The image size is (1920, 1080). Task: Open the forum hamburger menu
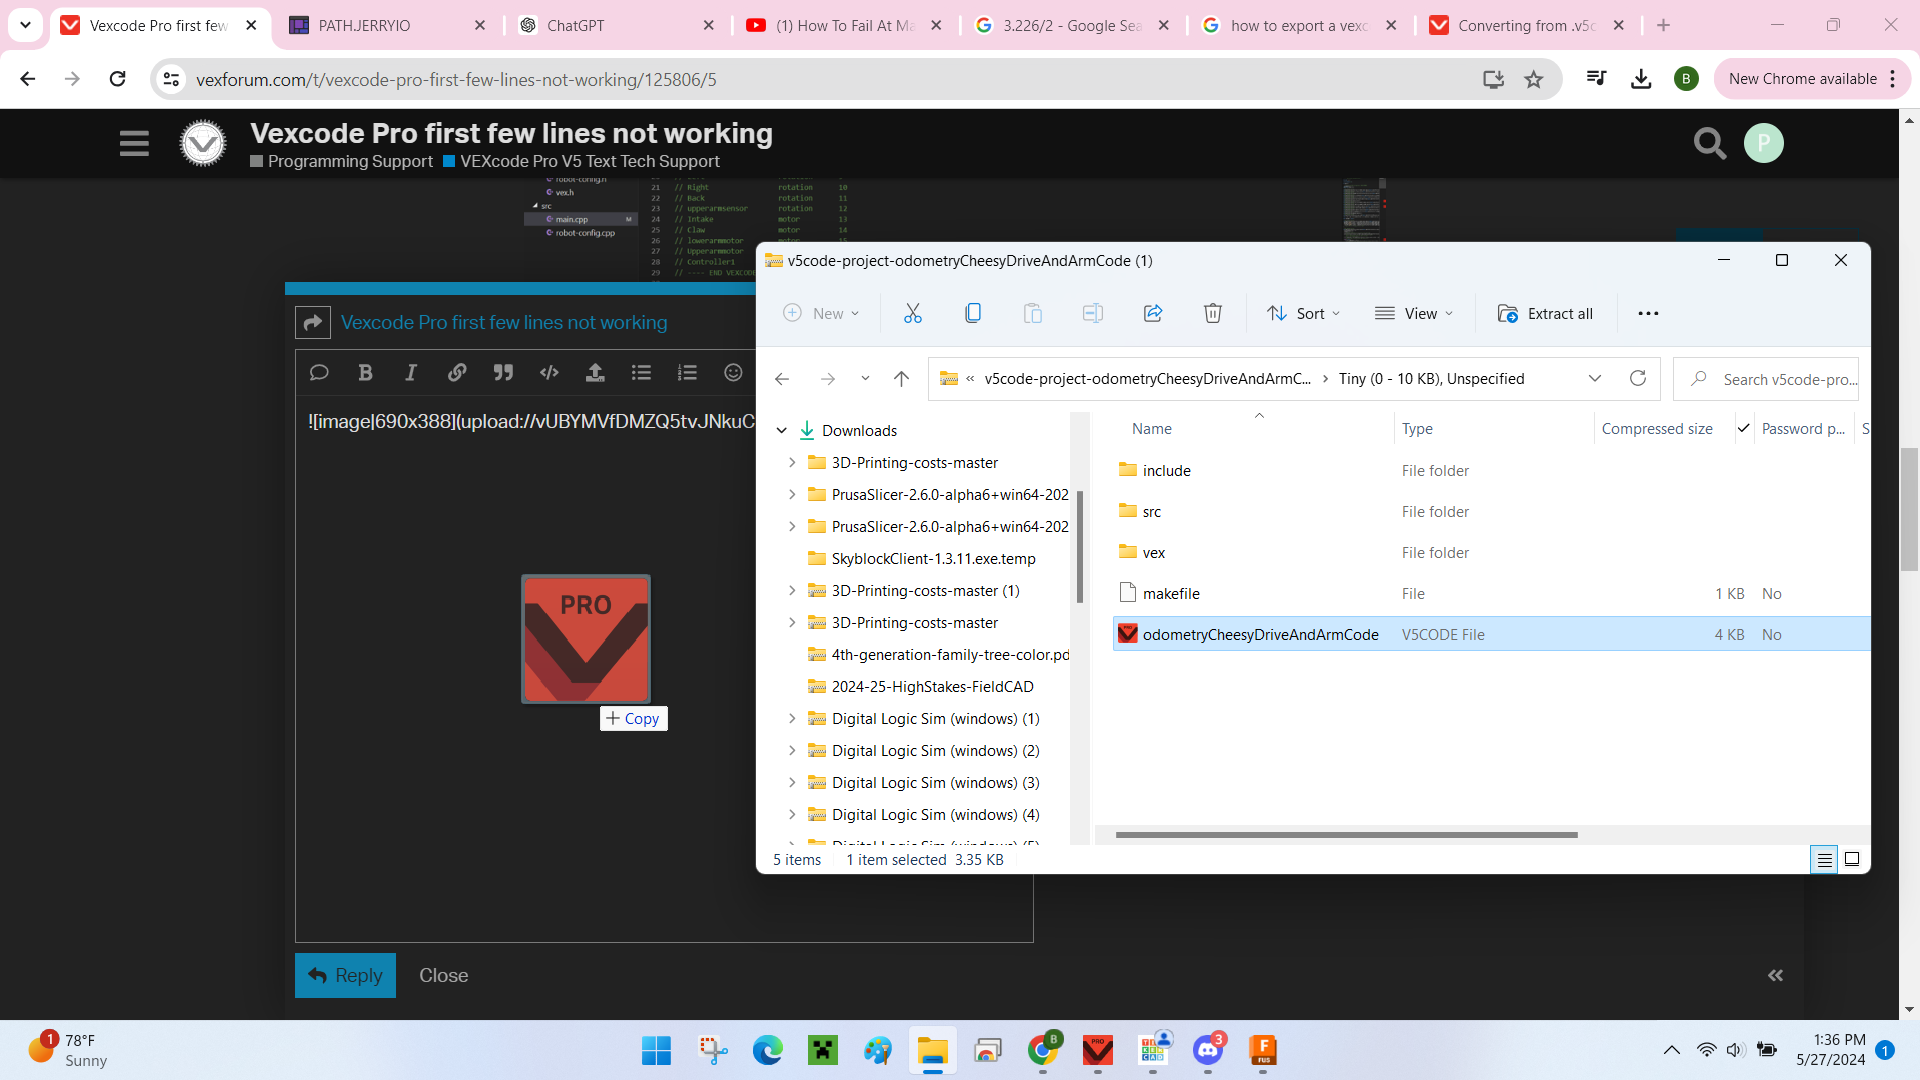(x=134, y=143)
